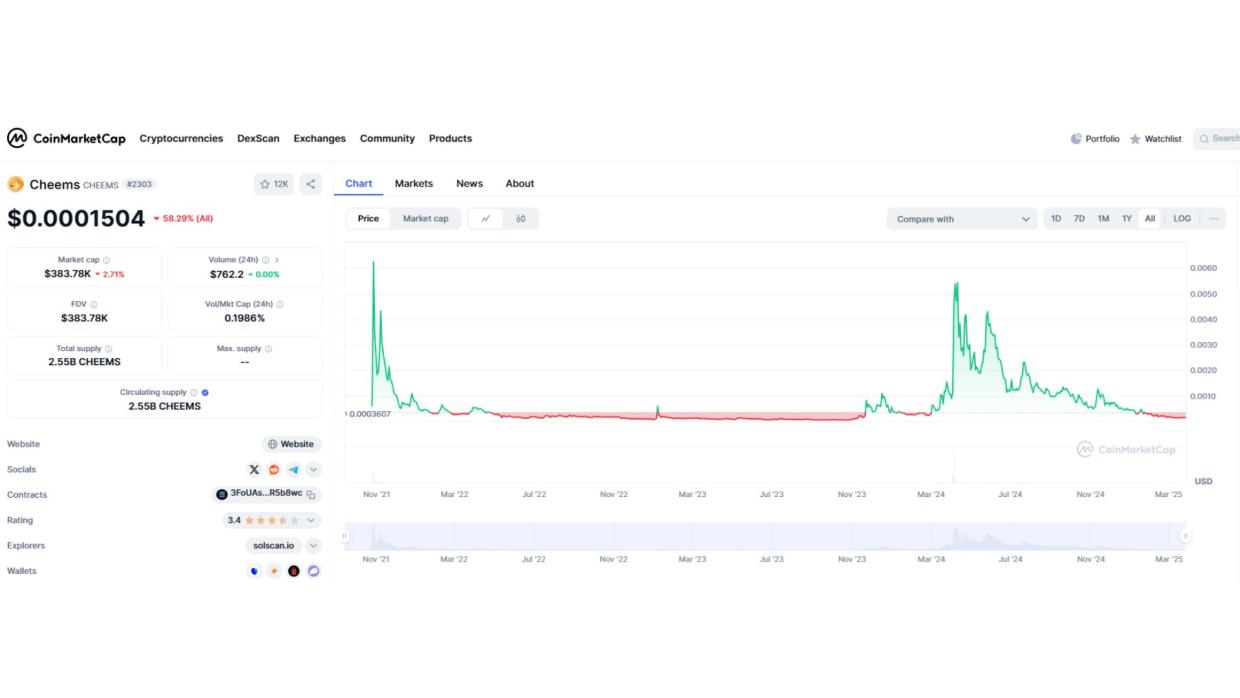Click the third dark wallet icon

[294, 571]
